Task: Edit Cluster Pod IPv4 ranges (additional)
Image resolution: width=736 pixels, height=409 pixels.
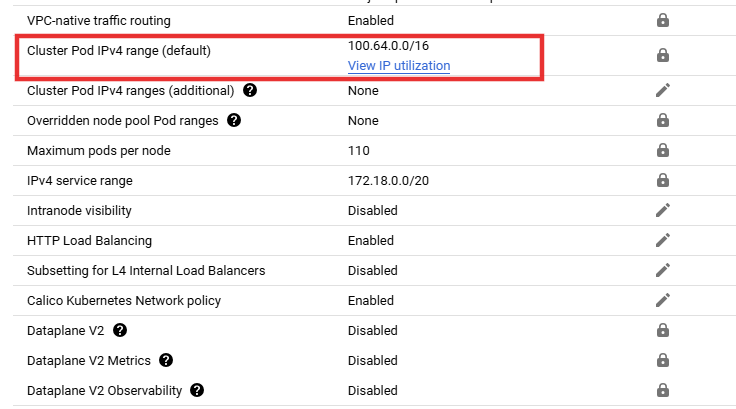Action: pyautogui.click(x=662, y=90)
